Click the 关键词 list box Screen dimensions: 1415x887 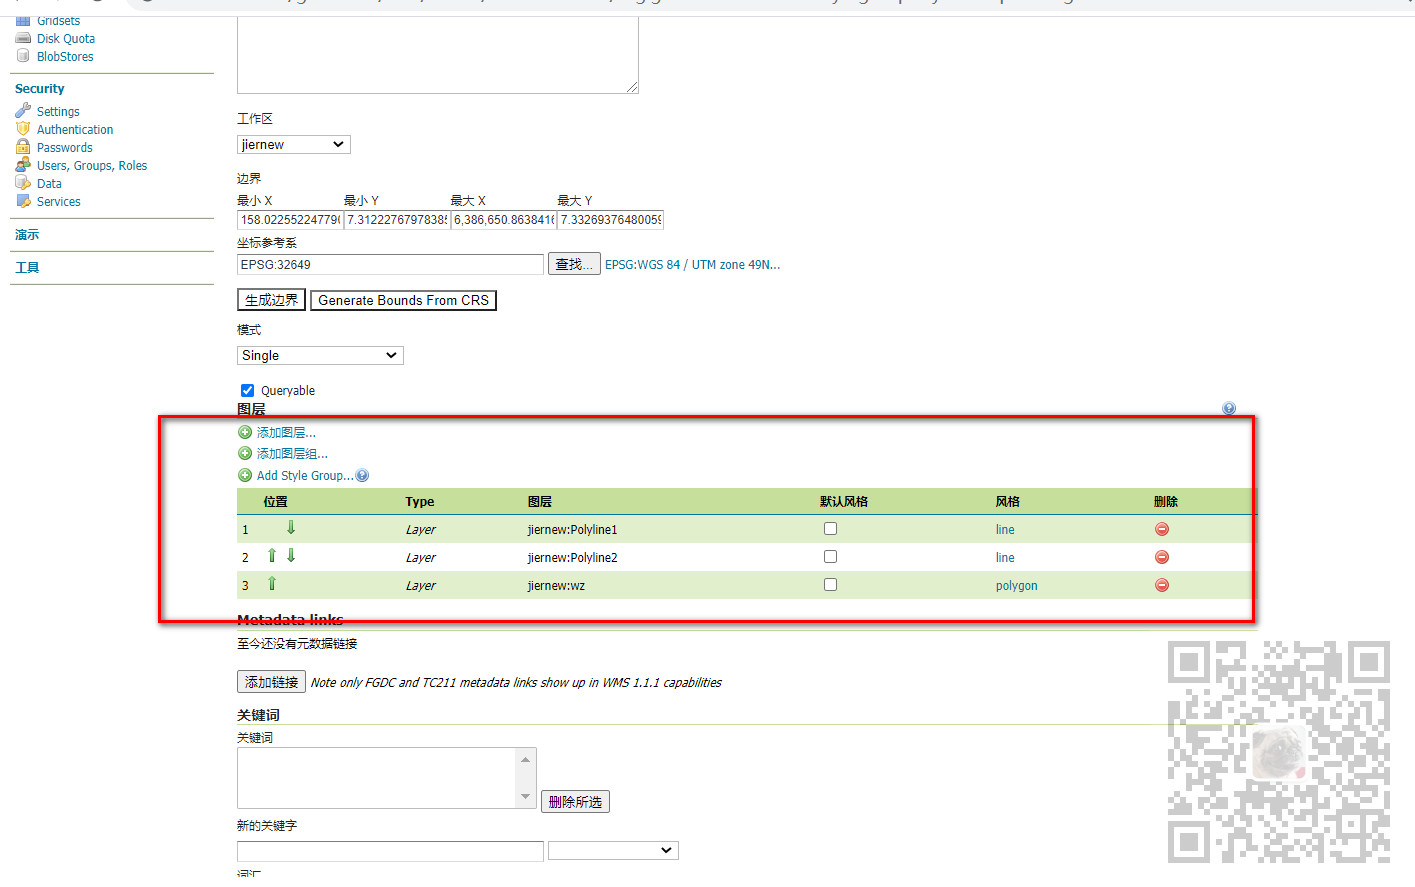click(x=387, y=778)
